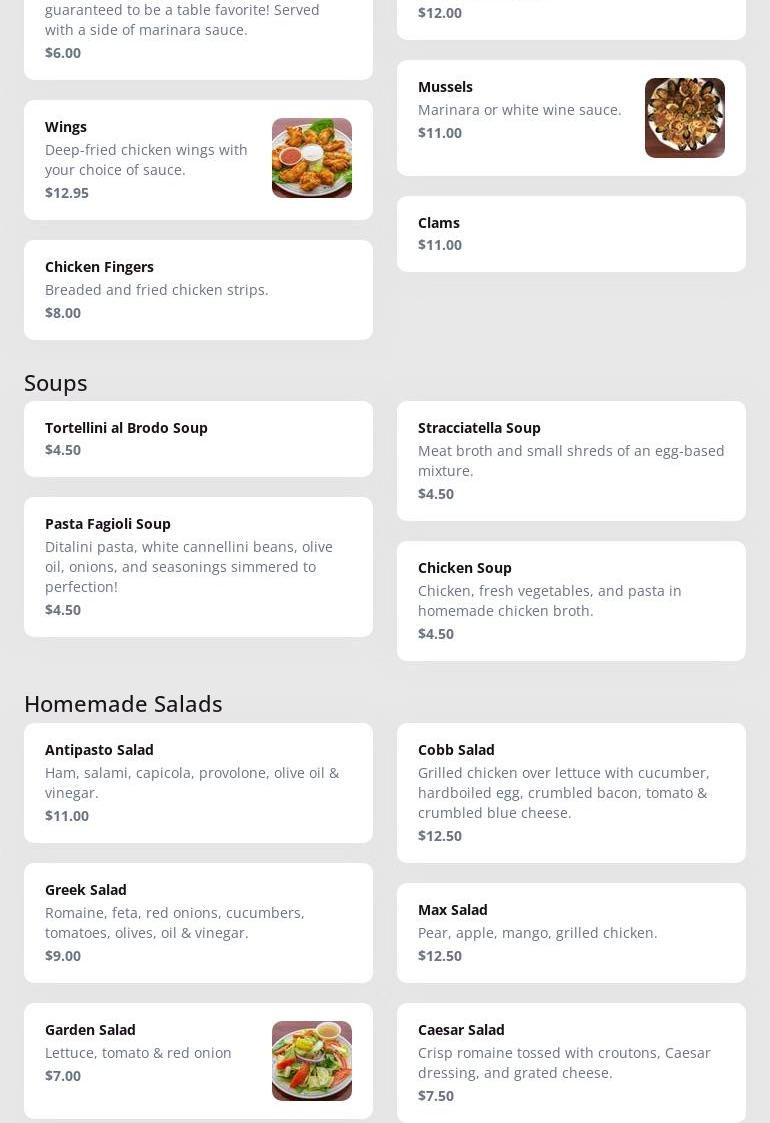Image resolution: width=770 pixels, height=1123 pixels.
Task: Open the Garden Salad photo
Action: coord(312,1061)
